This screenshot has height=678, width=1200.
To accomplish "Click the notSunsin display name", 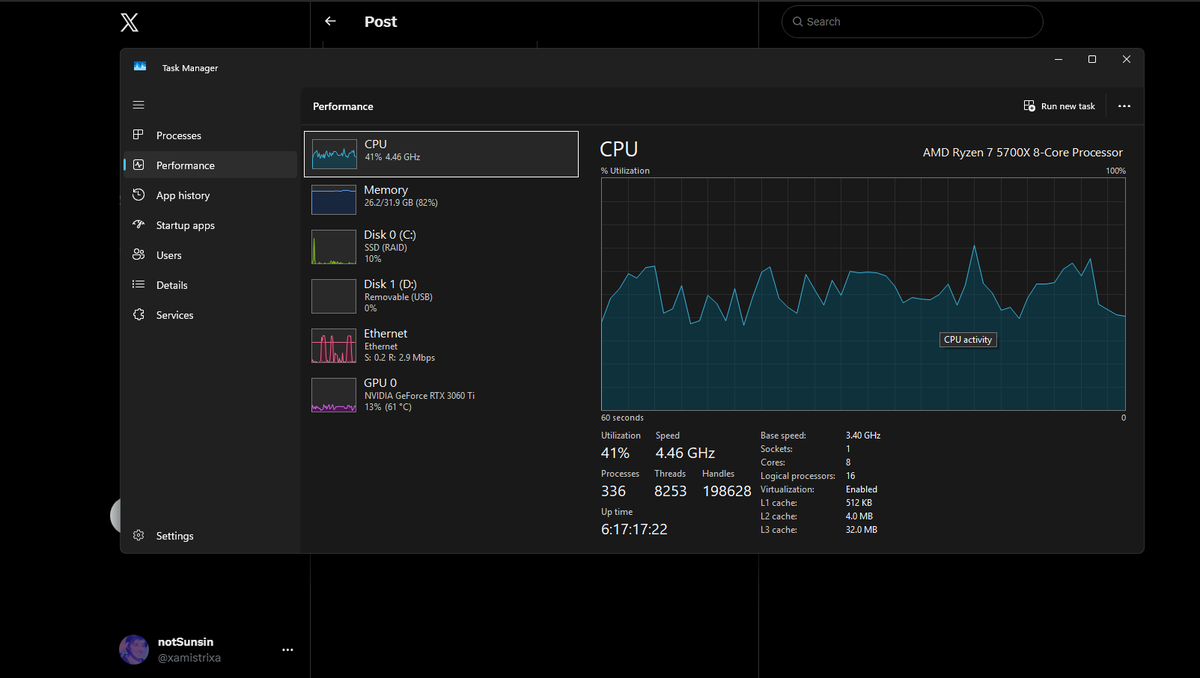I will pyautogui.click(x=186, y=642).
